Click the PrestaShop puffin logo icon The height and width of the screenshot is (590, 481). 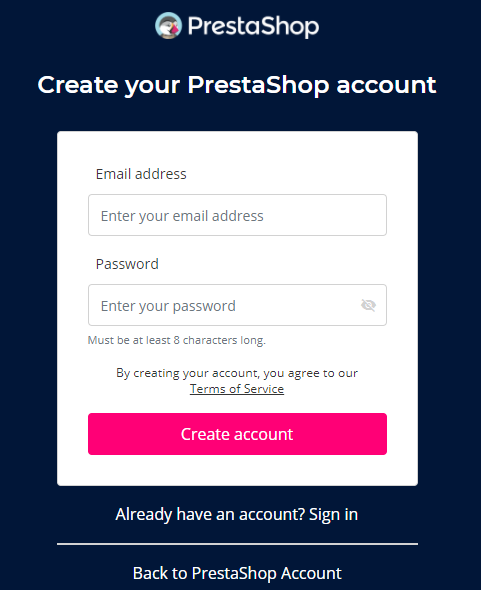click(x=168, y=26)
